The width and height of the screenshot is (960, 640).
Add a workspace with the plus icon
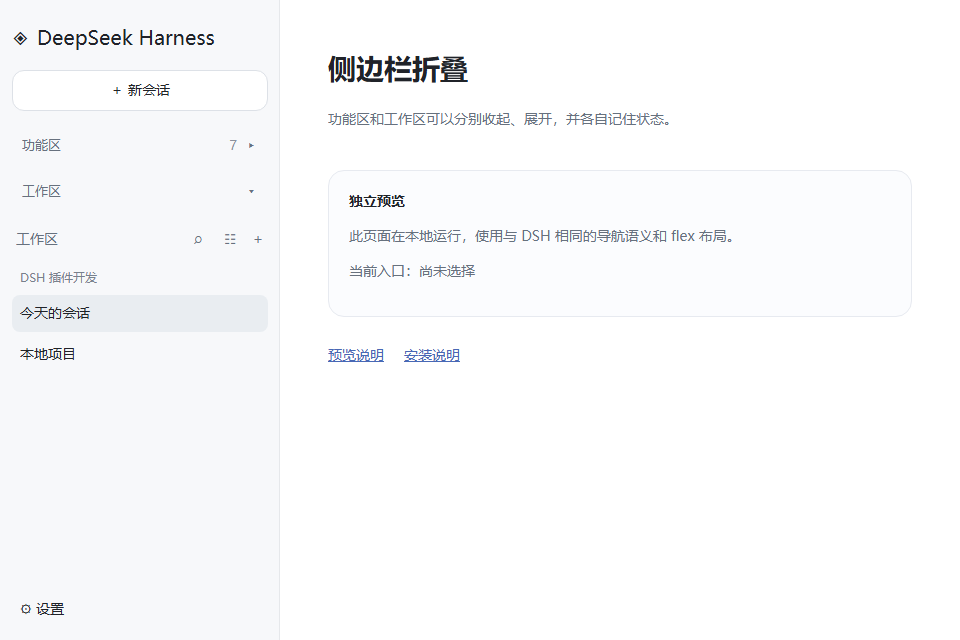tap(258, 239)
